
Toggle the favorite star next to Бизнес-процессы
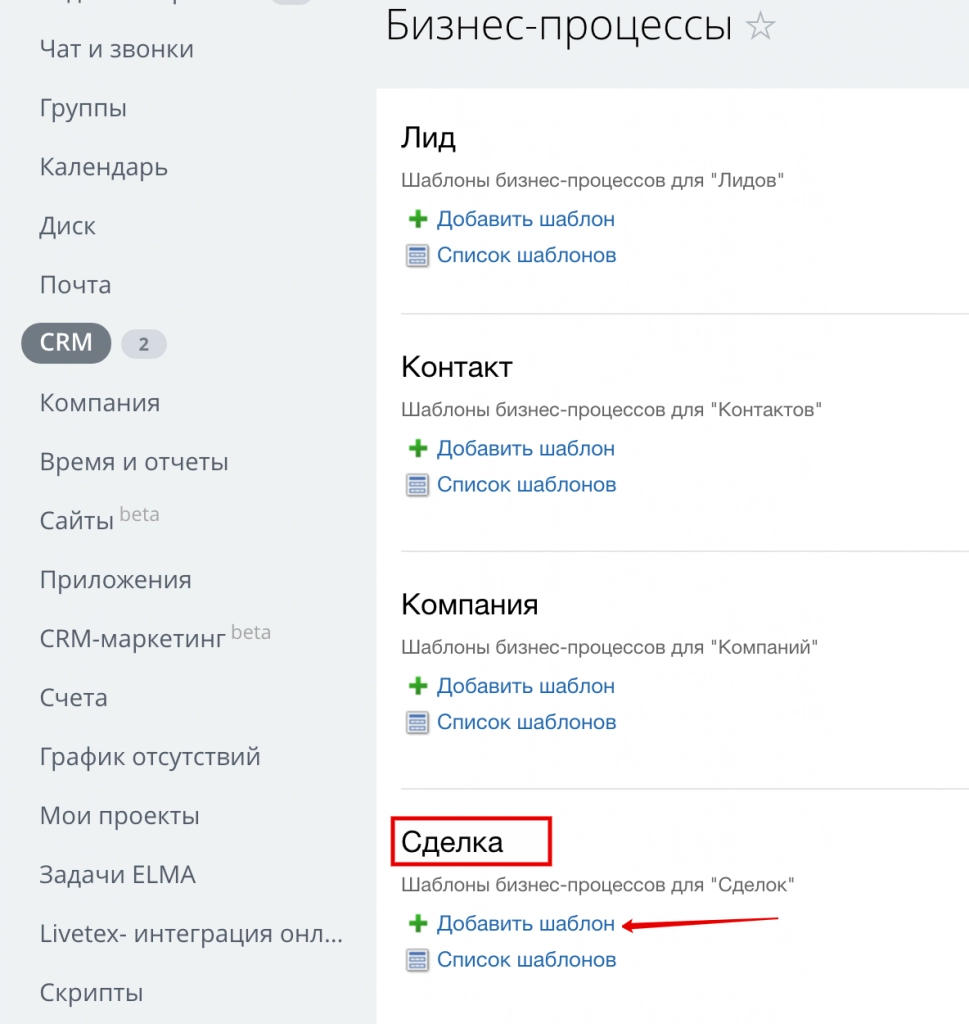tap(760, 26)
